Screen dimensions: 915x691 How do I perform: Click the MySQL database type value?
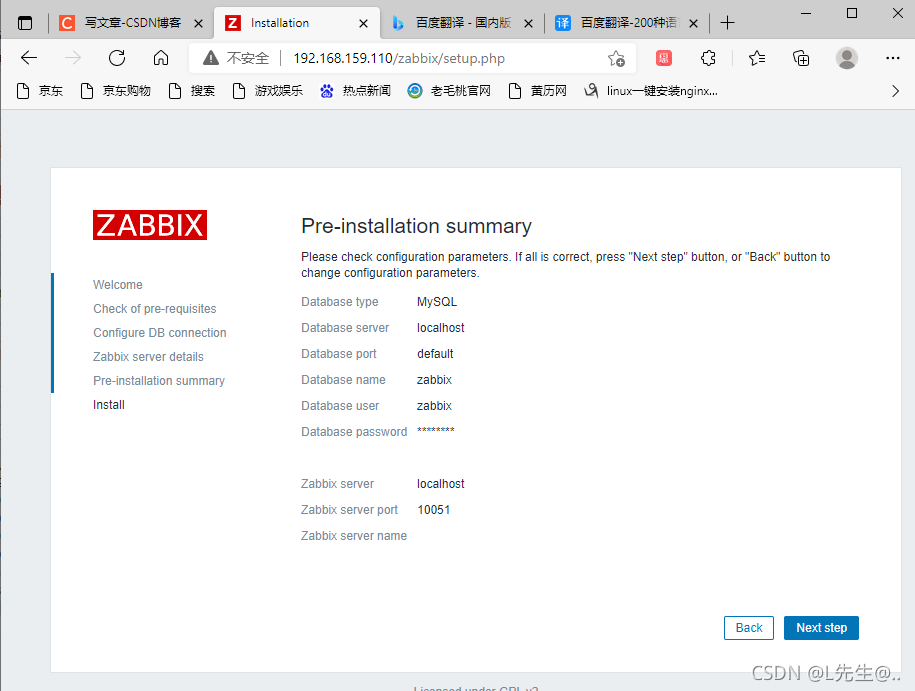[437, 302]
